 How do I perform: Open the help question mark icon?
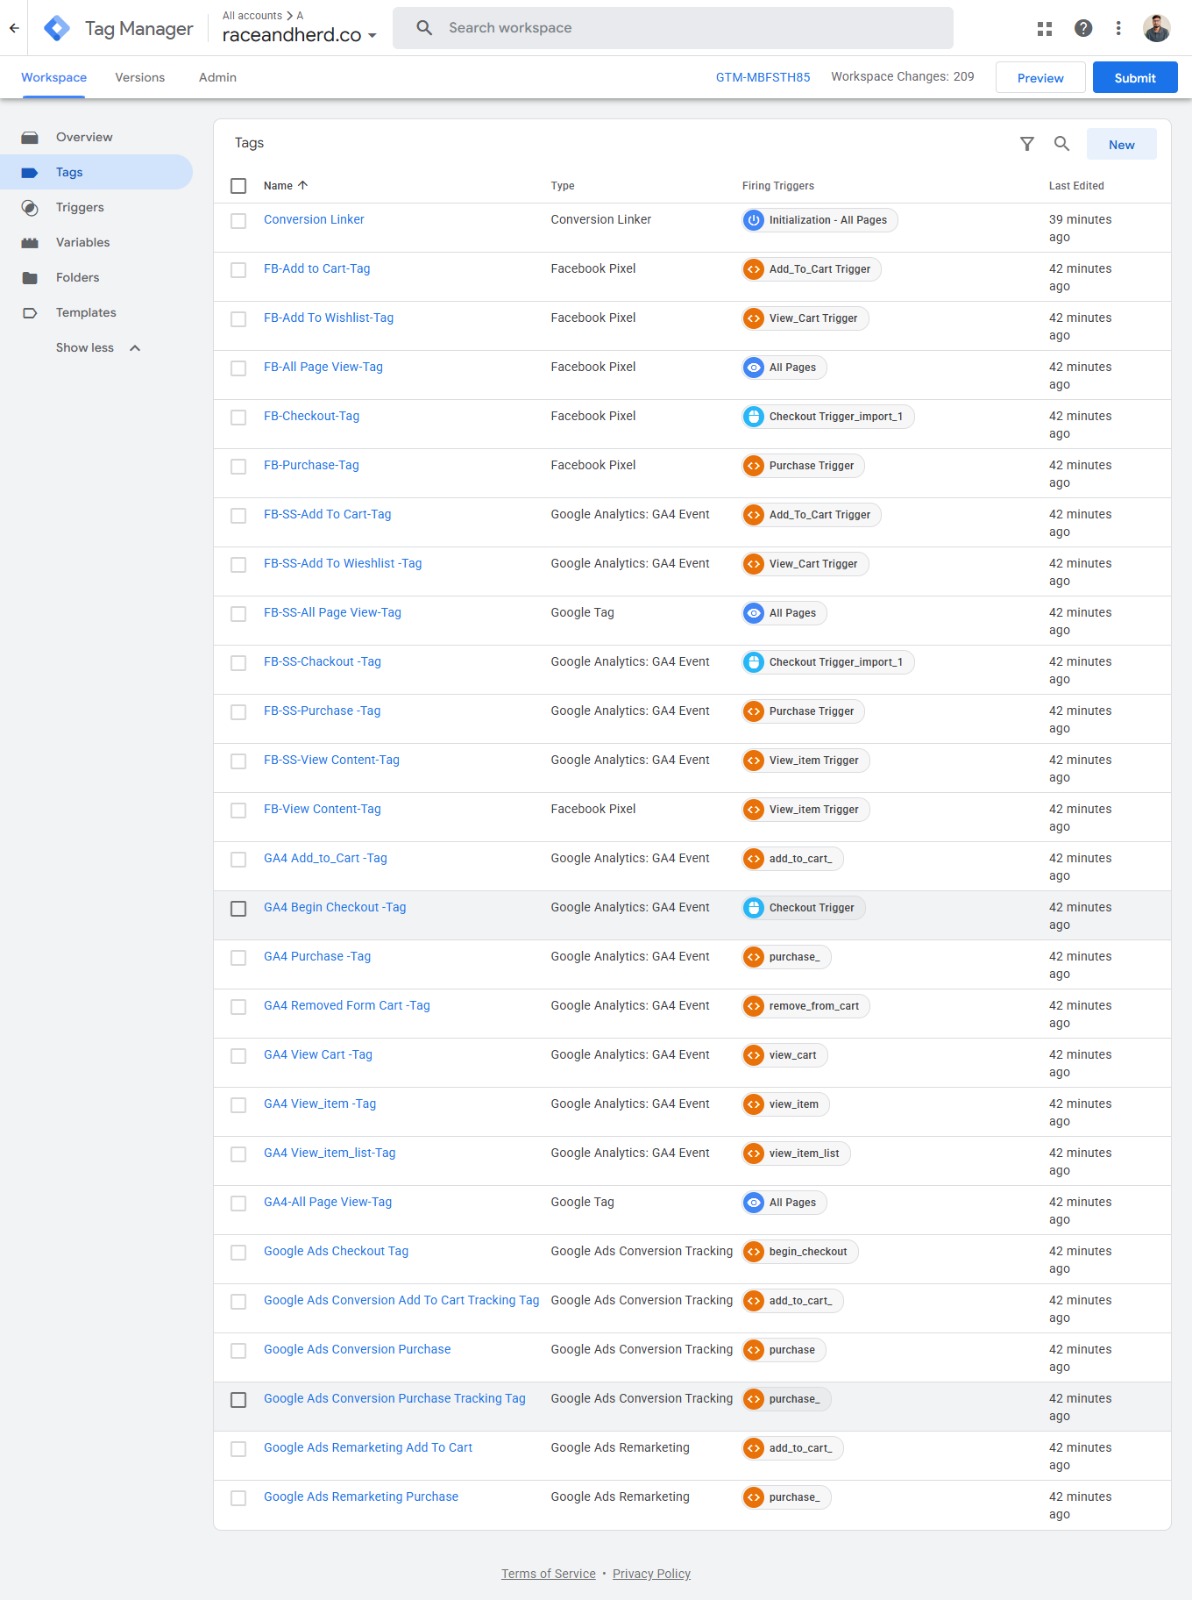tap(1083, 28)
